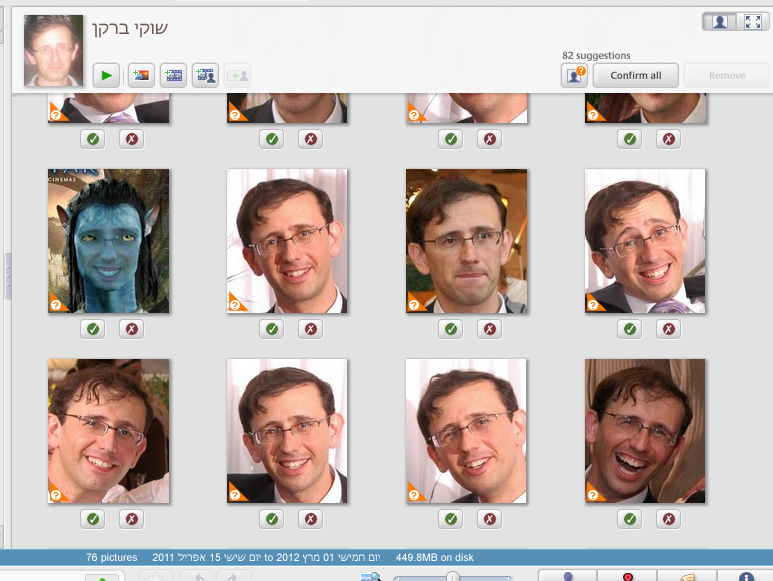Adjust the thumbnail zoom slider
Viewport: 773px width, 581px height.
pyautogui.click(x=452, y=576)
